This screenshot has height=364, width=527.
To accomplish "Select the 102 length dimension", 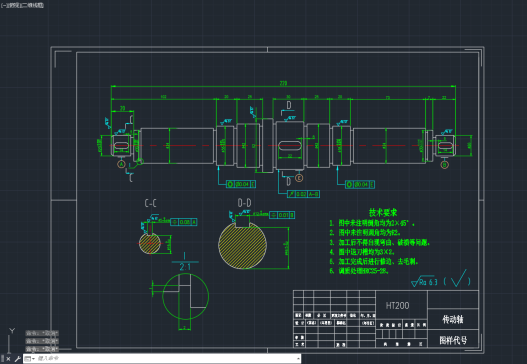I will 163,97.
